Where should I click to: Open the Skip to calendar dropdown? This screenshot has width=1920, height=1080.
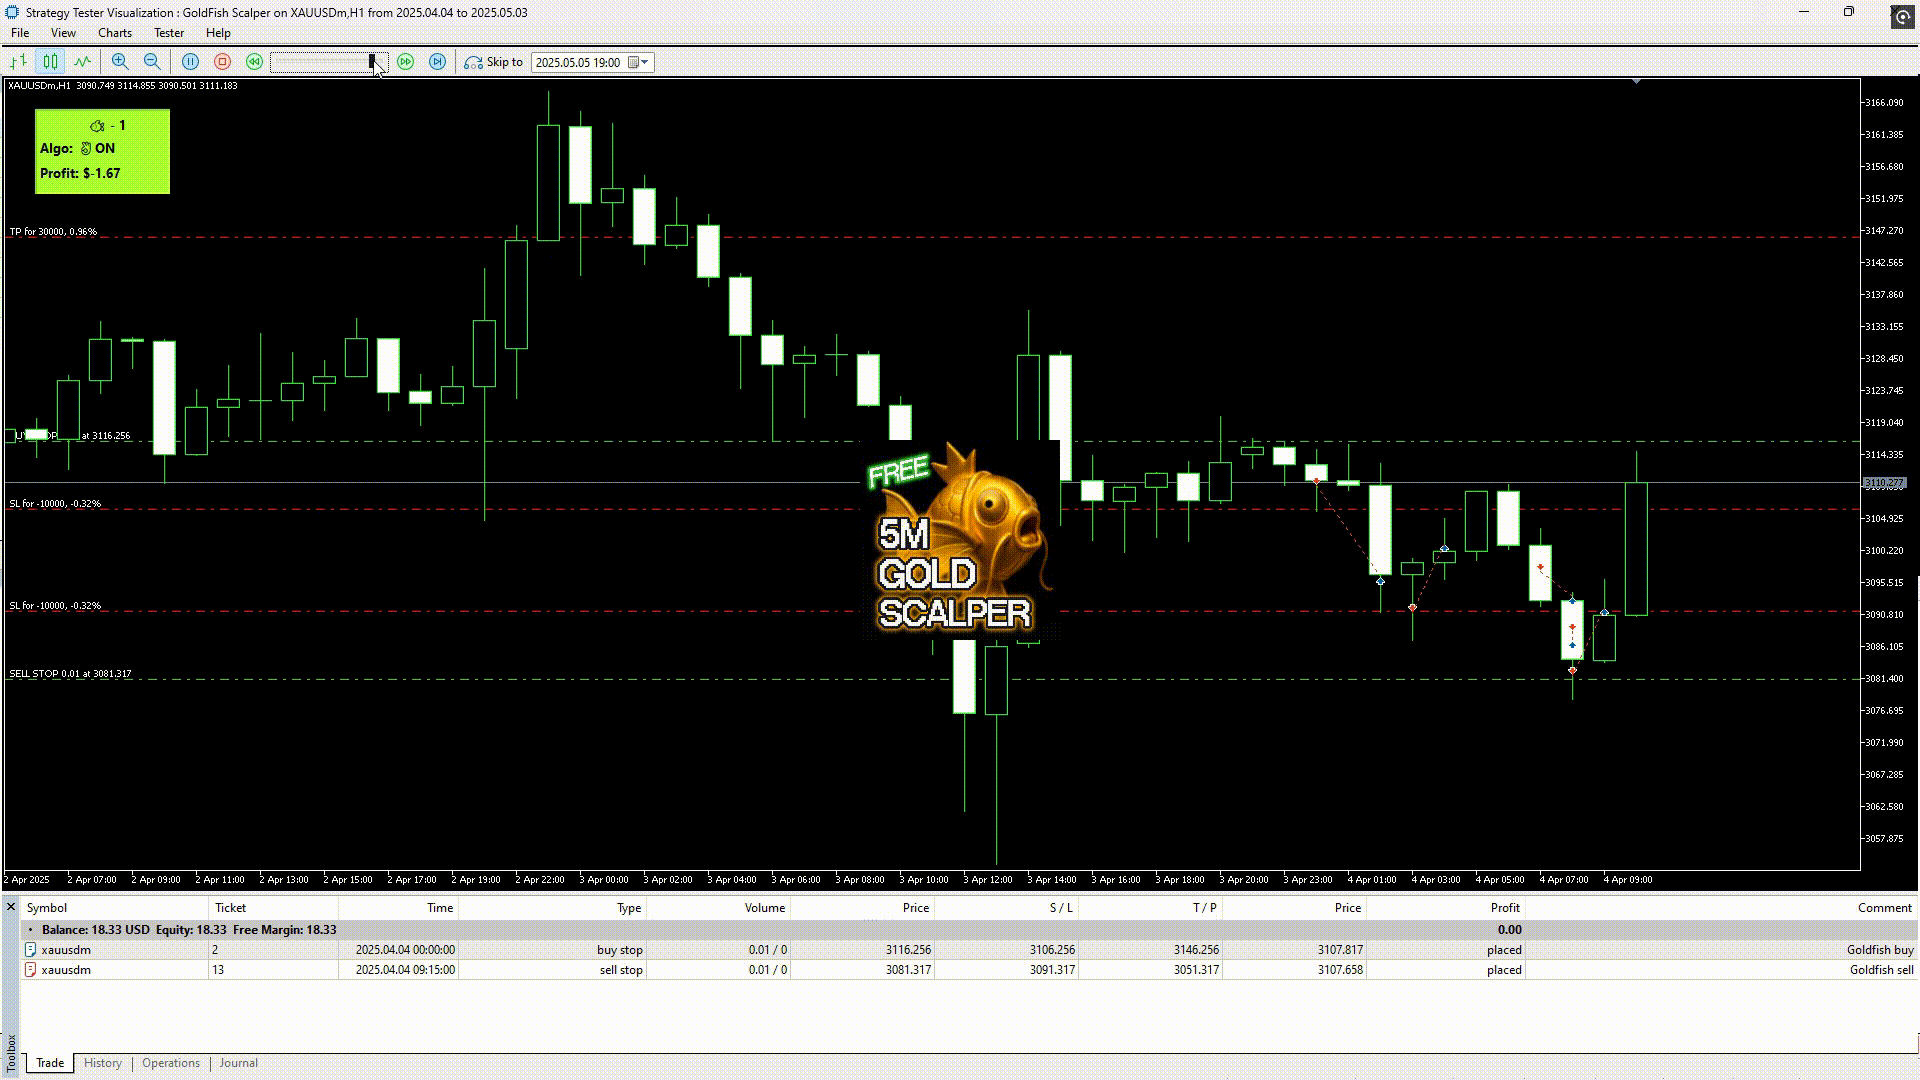[x=640, y=62]
